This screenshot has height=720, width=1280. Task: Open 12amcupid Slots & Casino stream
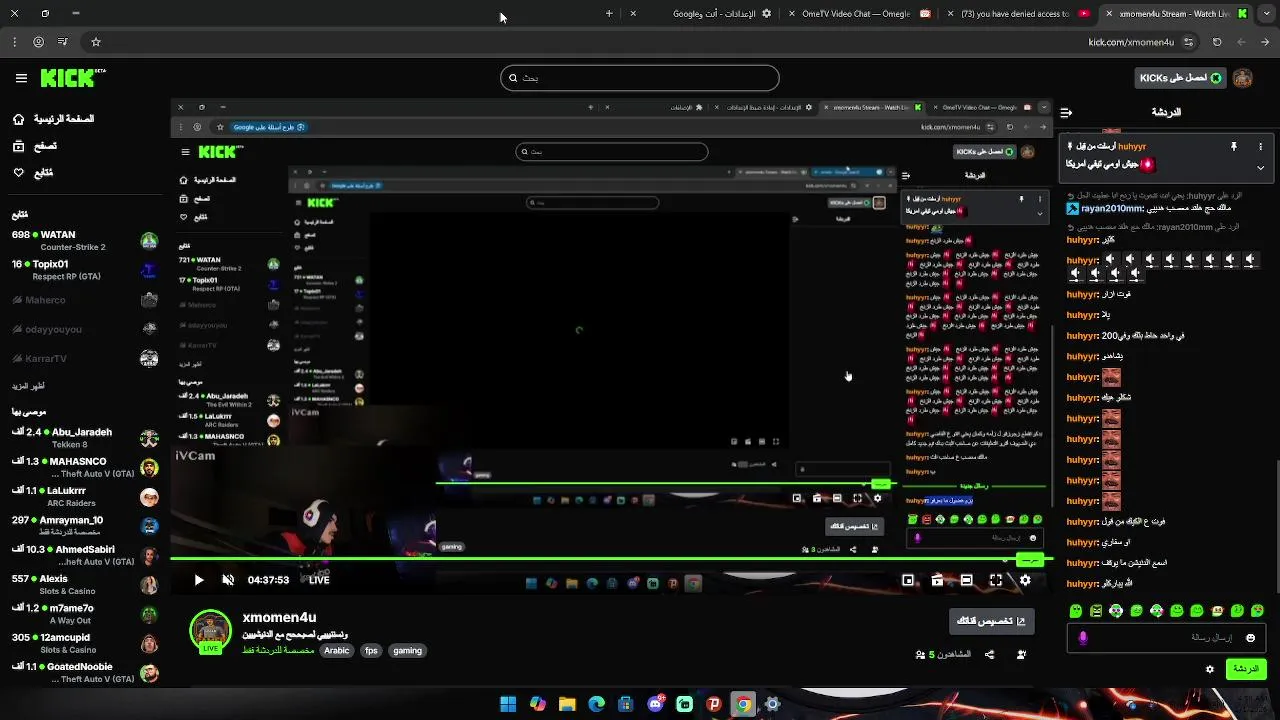[x=85, y=643]
